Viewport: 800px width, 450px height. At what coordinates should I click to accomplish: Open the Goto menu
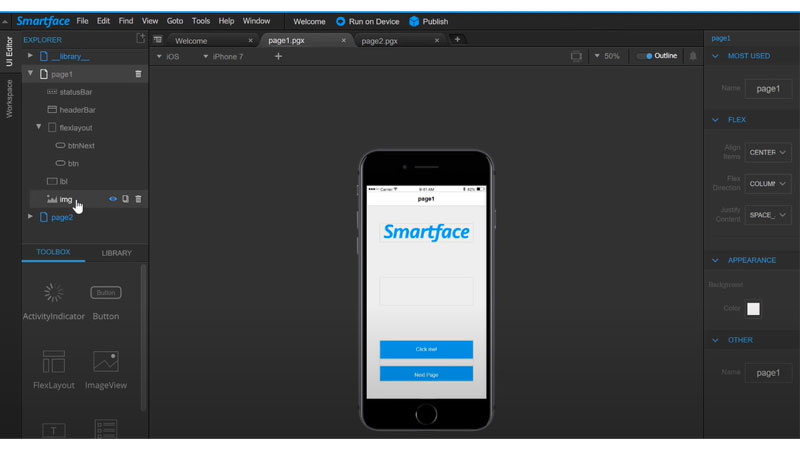(x=174, y=21)
